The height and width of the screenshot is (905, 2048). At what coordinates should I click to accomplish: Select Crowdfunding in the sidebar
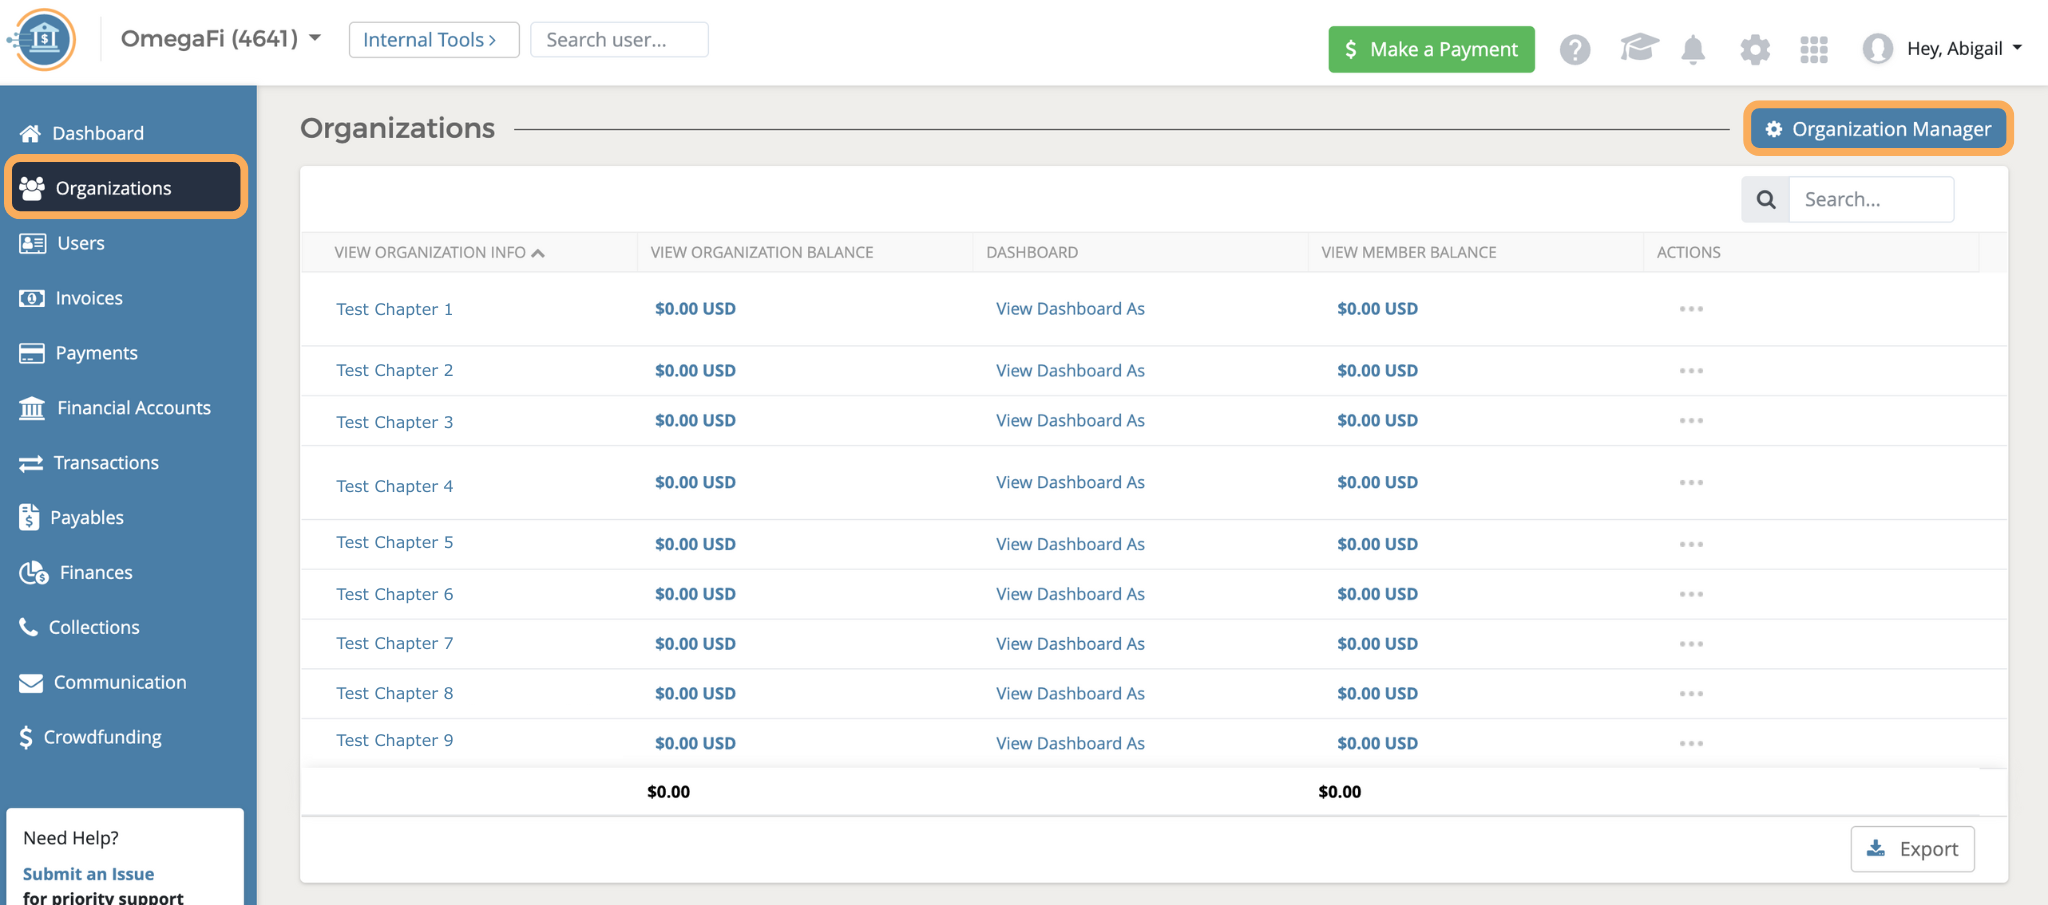102,737
